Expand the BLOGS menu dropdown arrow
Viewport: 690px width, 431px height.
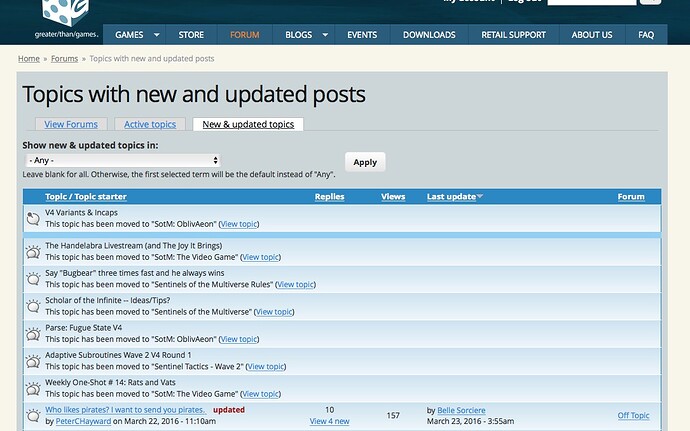[325, 35]
